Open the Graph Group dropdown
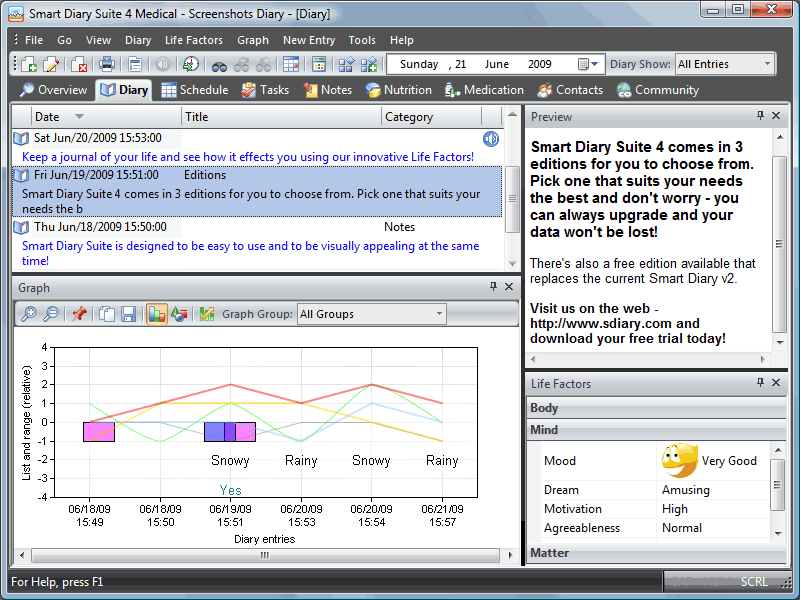Viewport: 800px width, 600px height. (x=439, y=314)
